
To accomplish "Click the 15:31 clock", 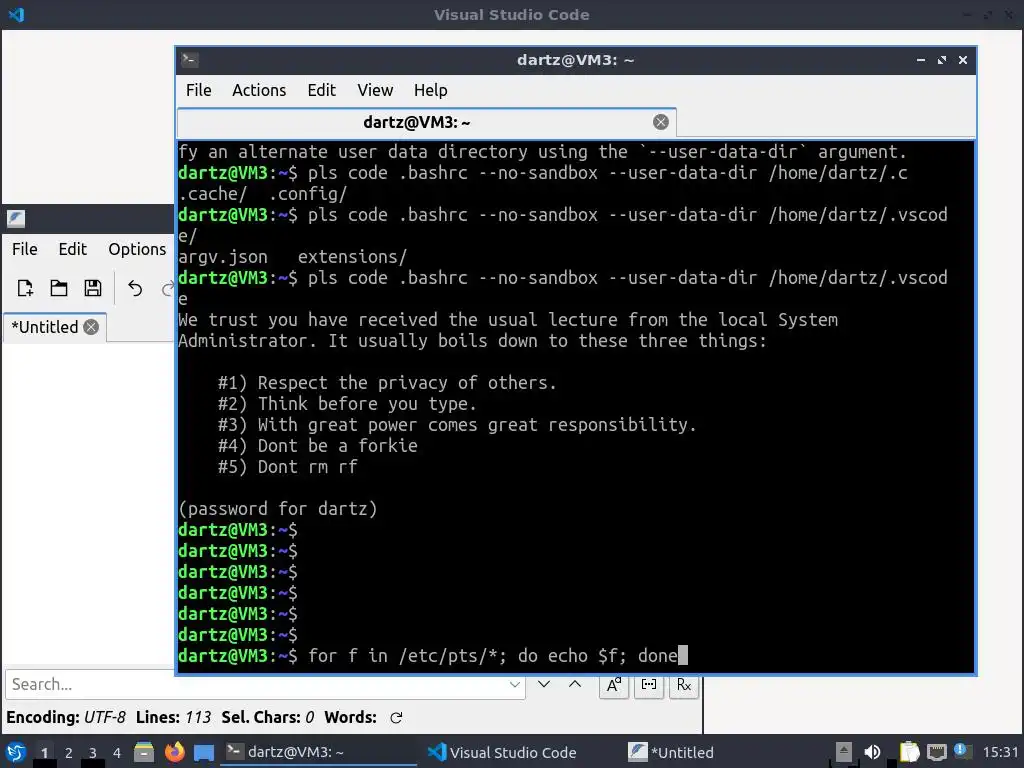I will [1000, 752].
